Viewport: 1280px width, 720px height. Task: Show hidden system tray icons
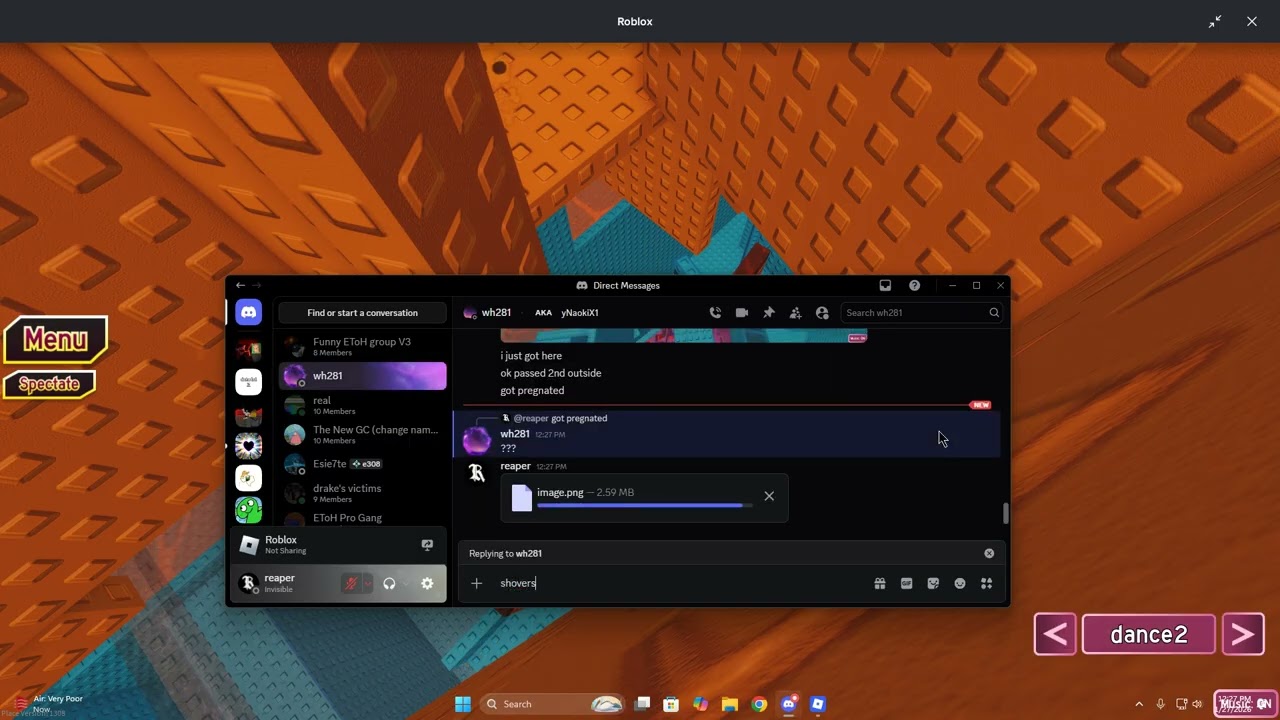point(1138,704)
